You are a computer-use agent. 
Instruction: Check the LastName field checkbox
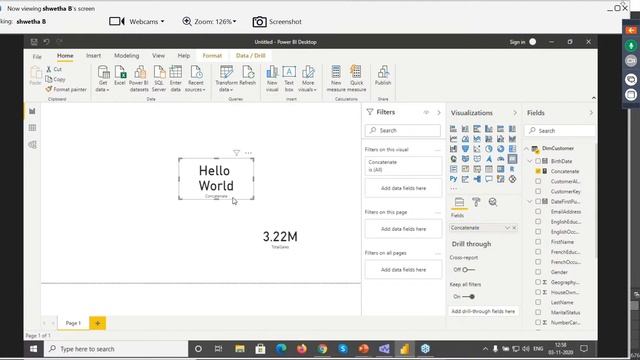pos(538,302)
